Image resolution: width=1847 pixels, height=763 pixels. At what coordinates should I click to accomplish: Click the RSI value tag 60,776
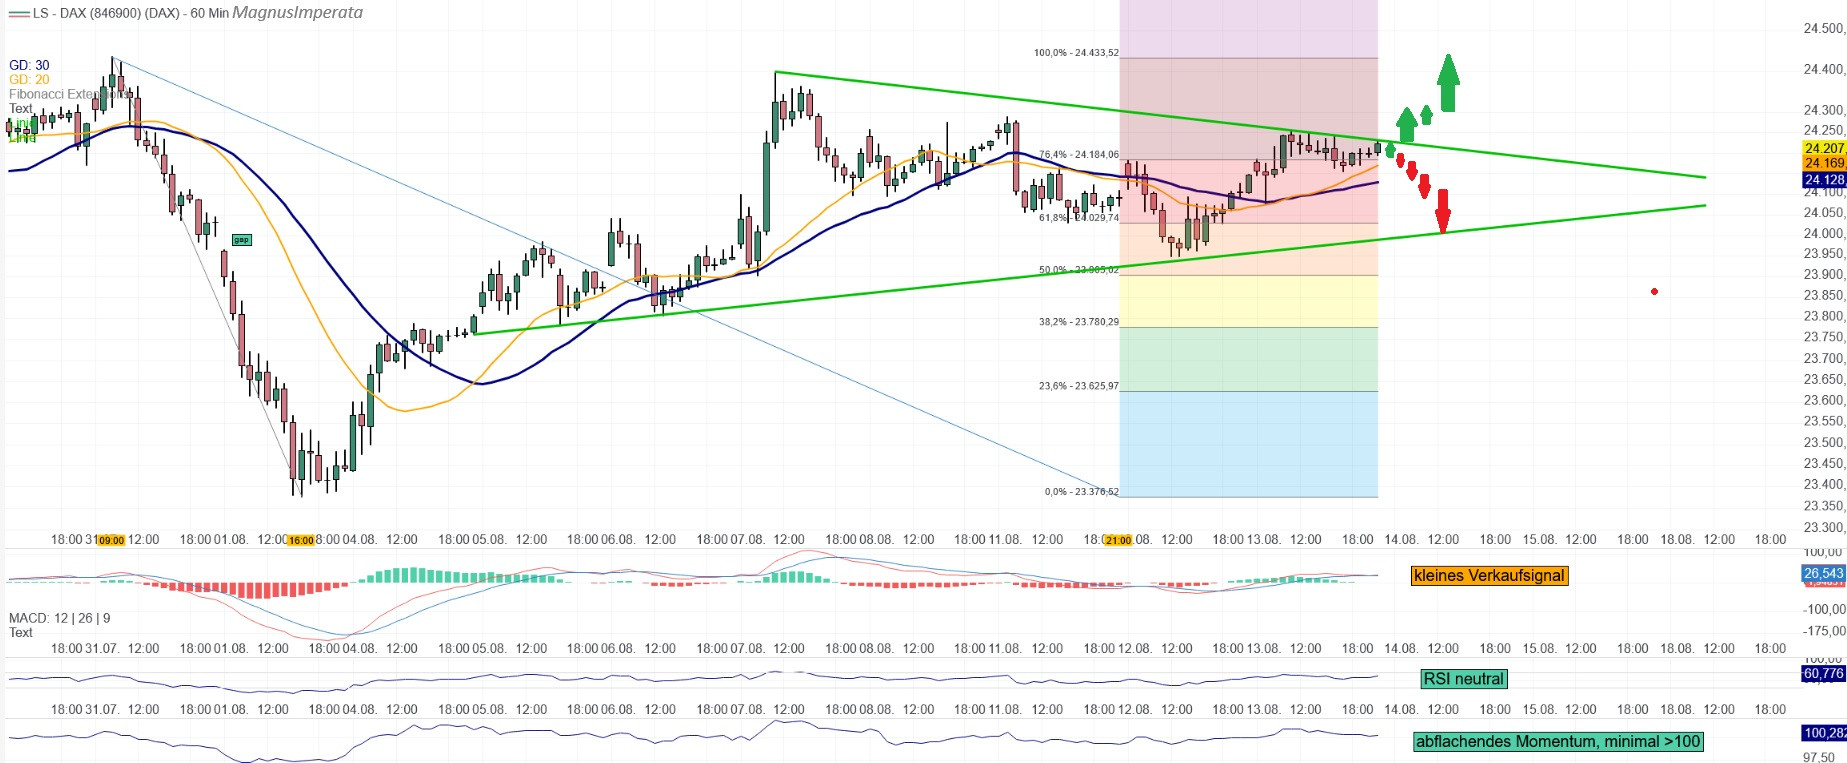[x=1823, y=674]
